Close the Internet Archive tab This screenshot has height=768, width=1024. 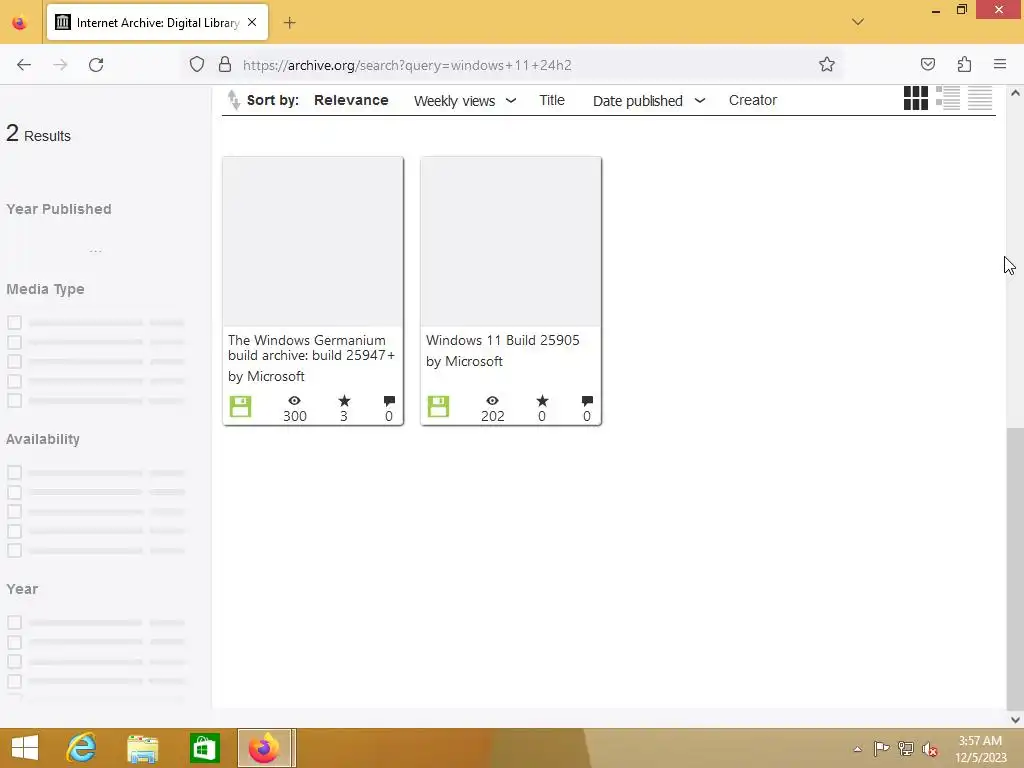pos(252,22)
